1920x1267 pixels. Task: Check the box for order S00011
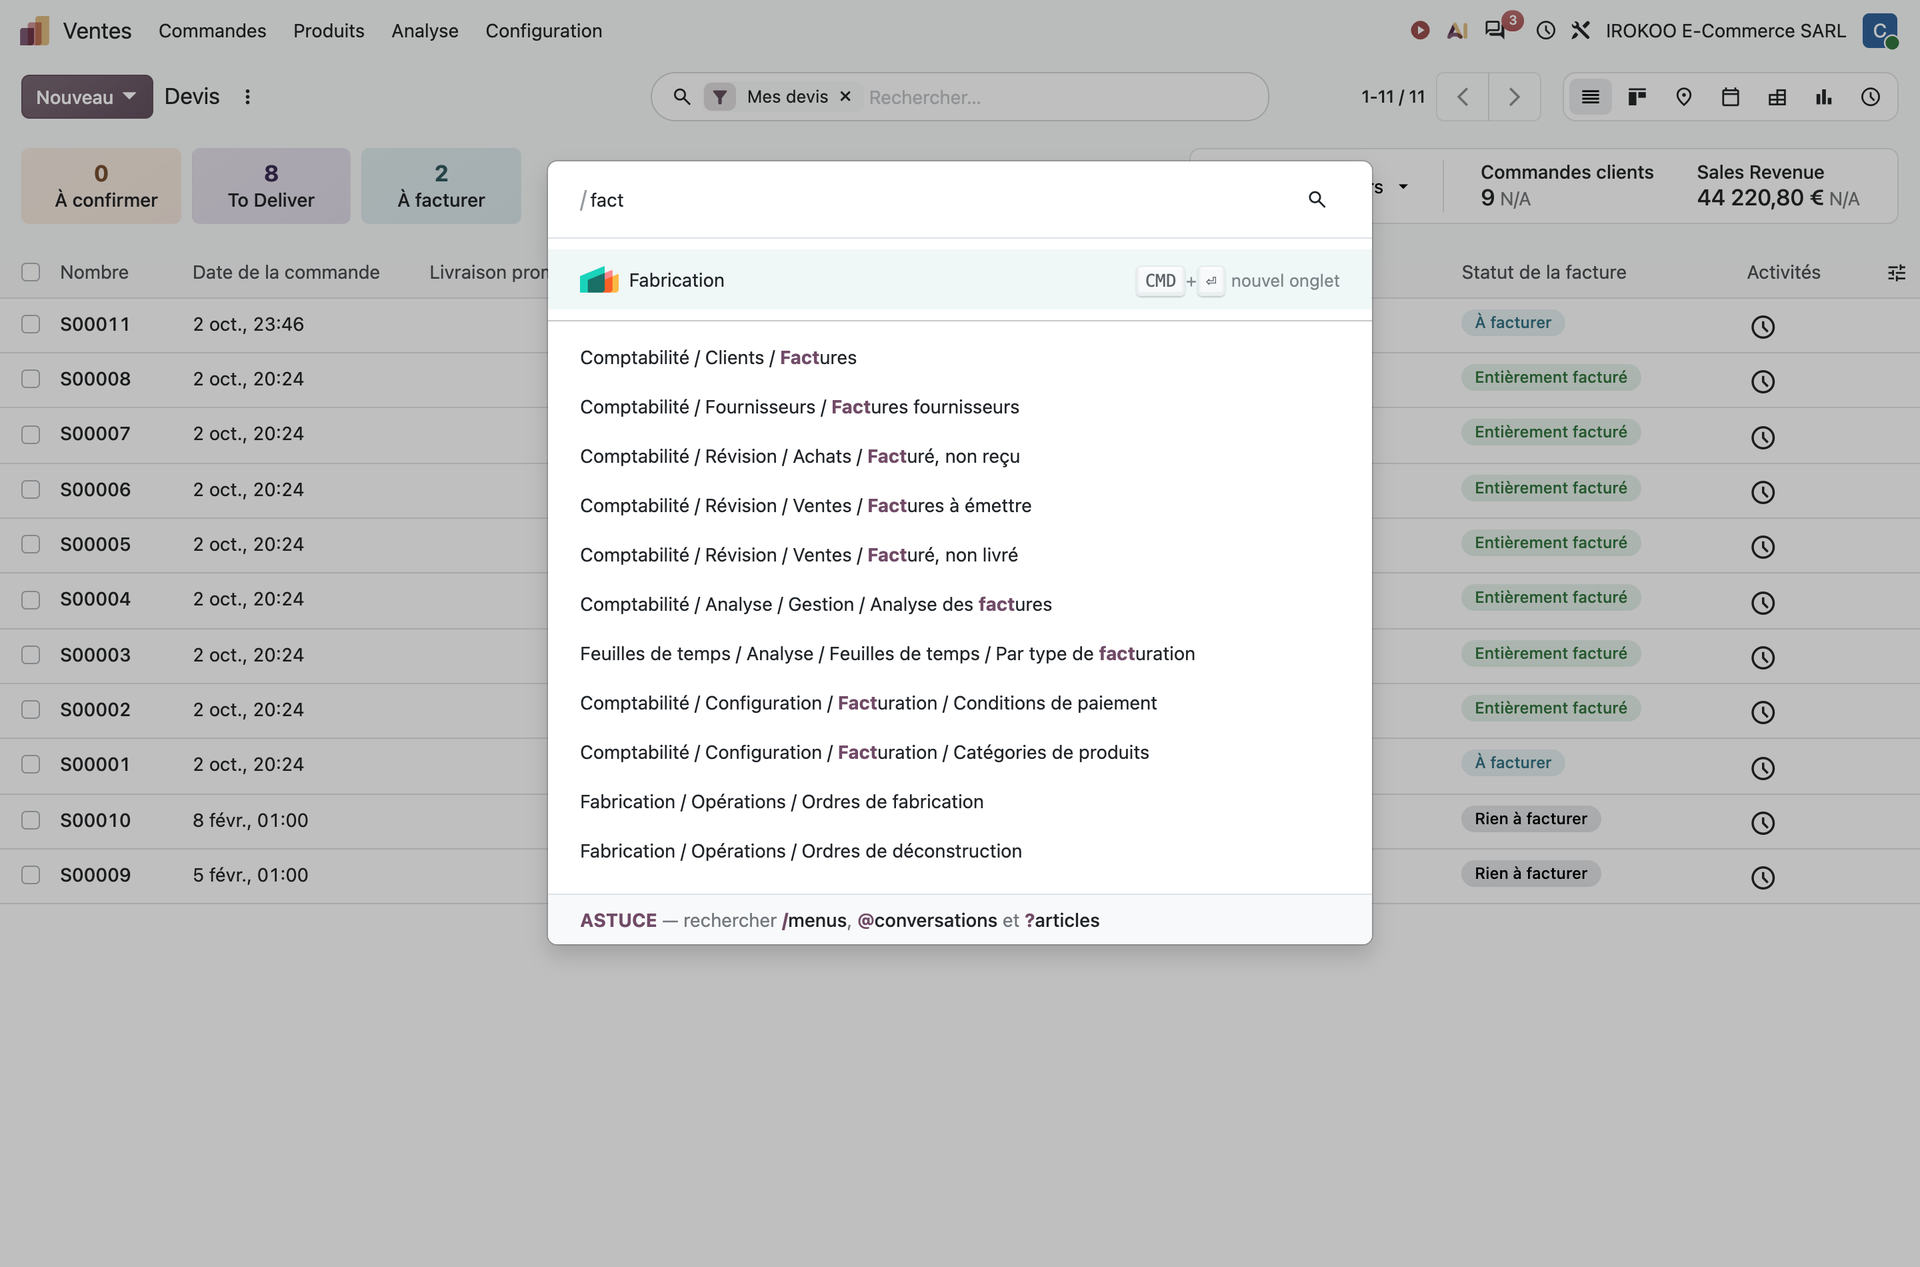click(31, 324)
